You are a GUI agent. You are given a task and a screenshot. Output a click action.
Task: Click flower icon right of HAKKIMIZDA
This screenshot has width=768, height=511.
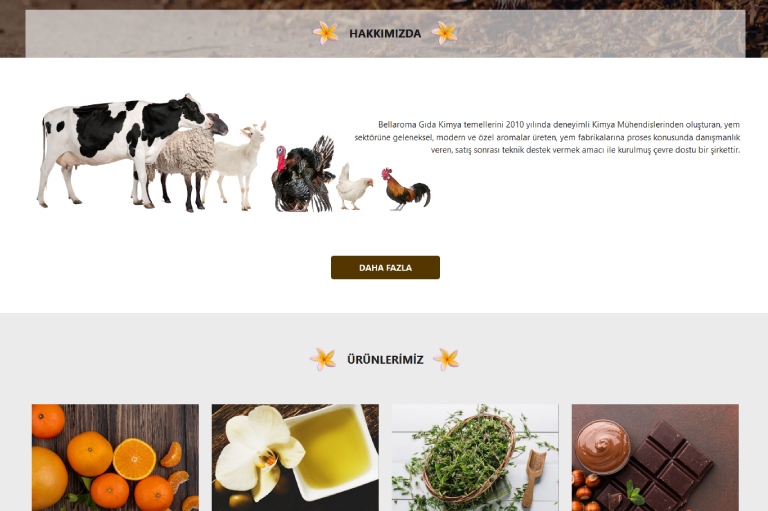(444, 33)
